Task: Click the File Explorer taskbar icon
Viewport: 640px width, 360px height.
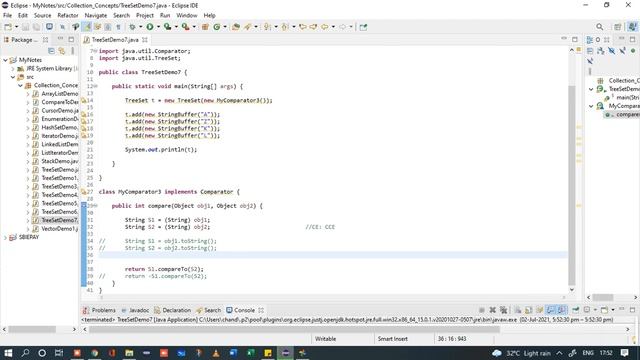Action: [129, 353]
